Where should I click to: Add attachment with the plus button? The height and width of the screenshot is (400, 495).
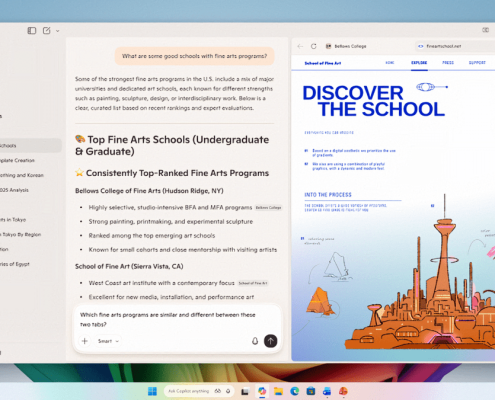click(x=85, y=341)
